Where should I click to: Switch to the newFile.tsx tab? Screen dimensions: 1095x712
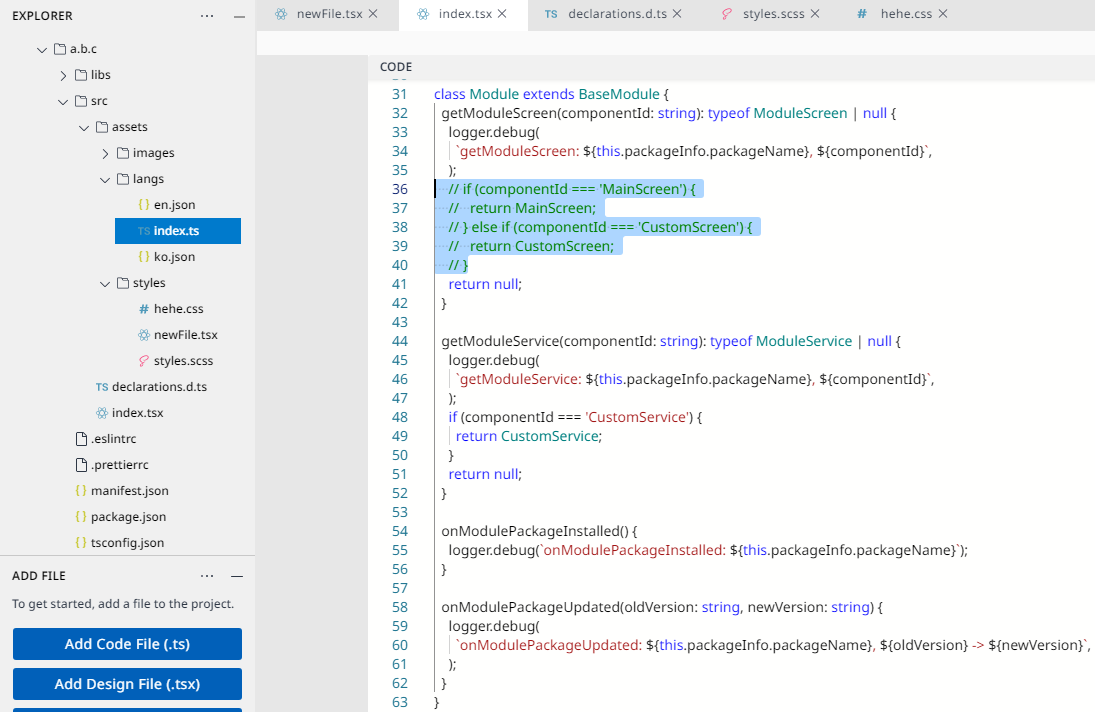click(328, 14)
